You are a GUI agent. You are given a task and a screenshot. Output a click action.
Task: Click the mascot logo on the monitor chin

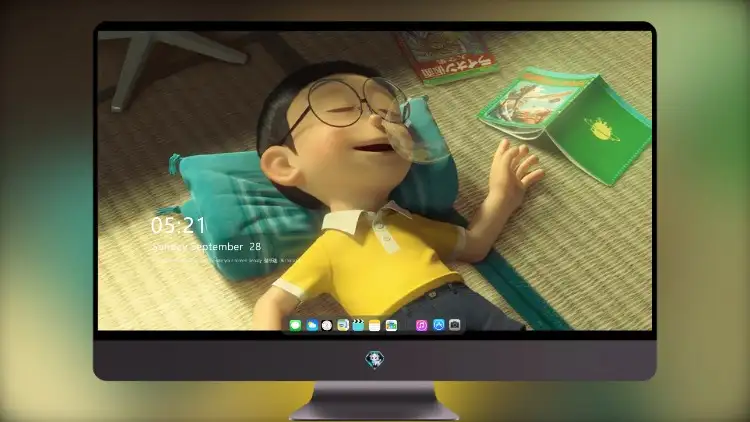375,360
